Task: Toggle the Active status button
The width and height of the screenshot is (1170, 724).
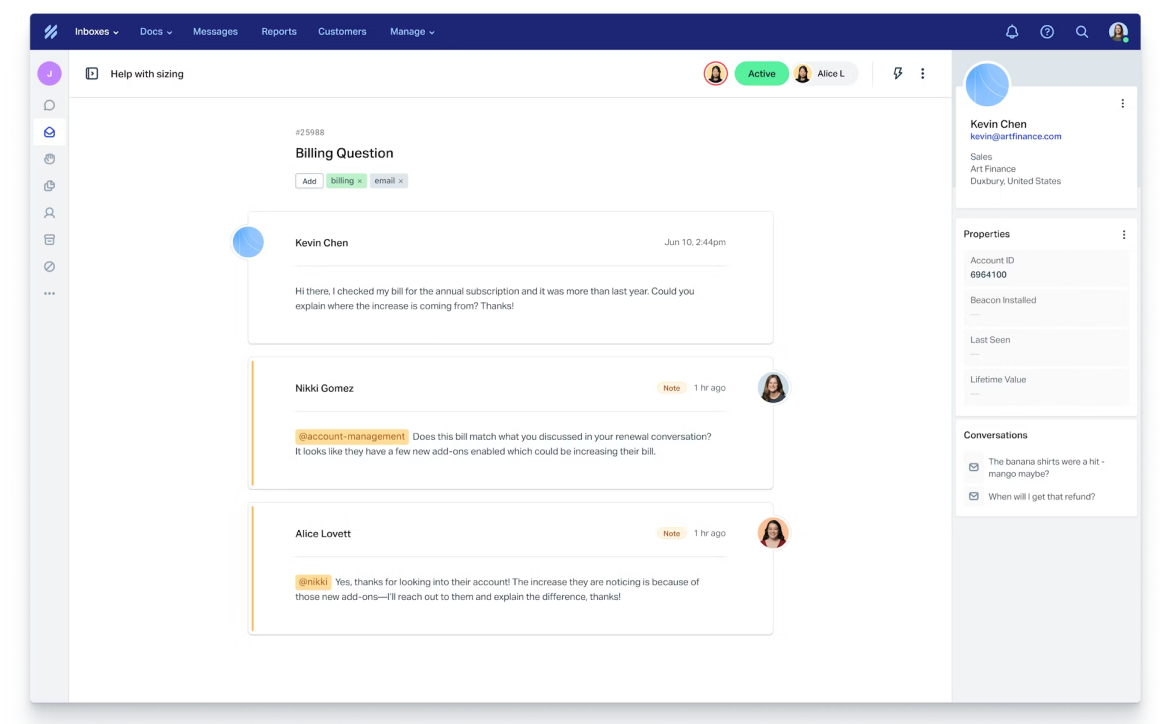Action: [761, 74]
